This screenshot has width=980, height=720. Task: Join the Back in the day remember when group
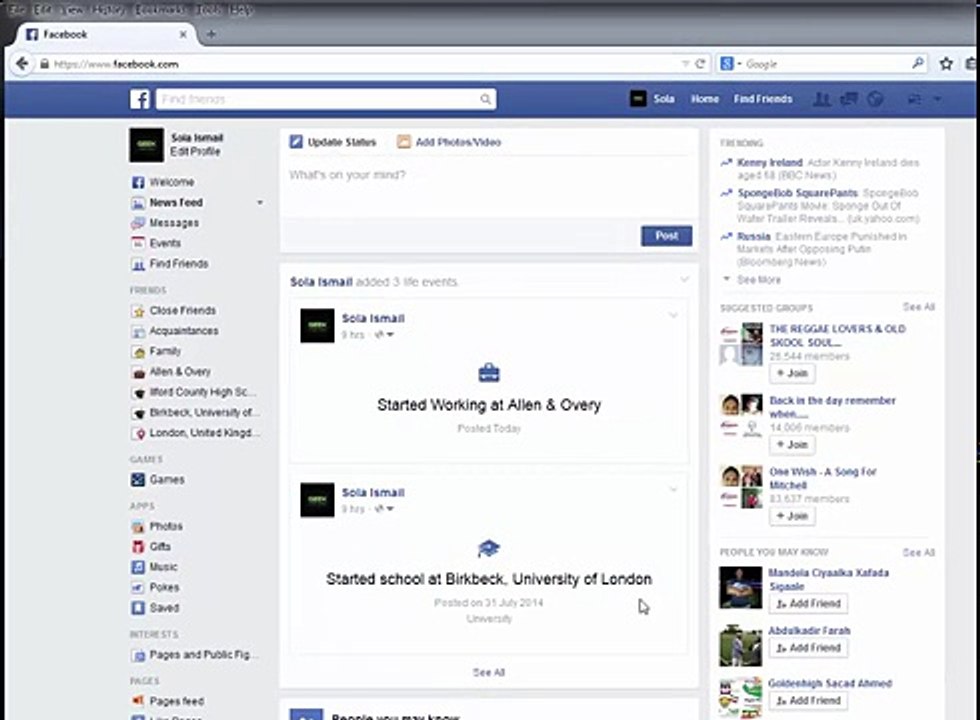click(x=792, y=444)
